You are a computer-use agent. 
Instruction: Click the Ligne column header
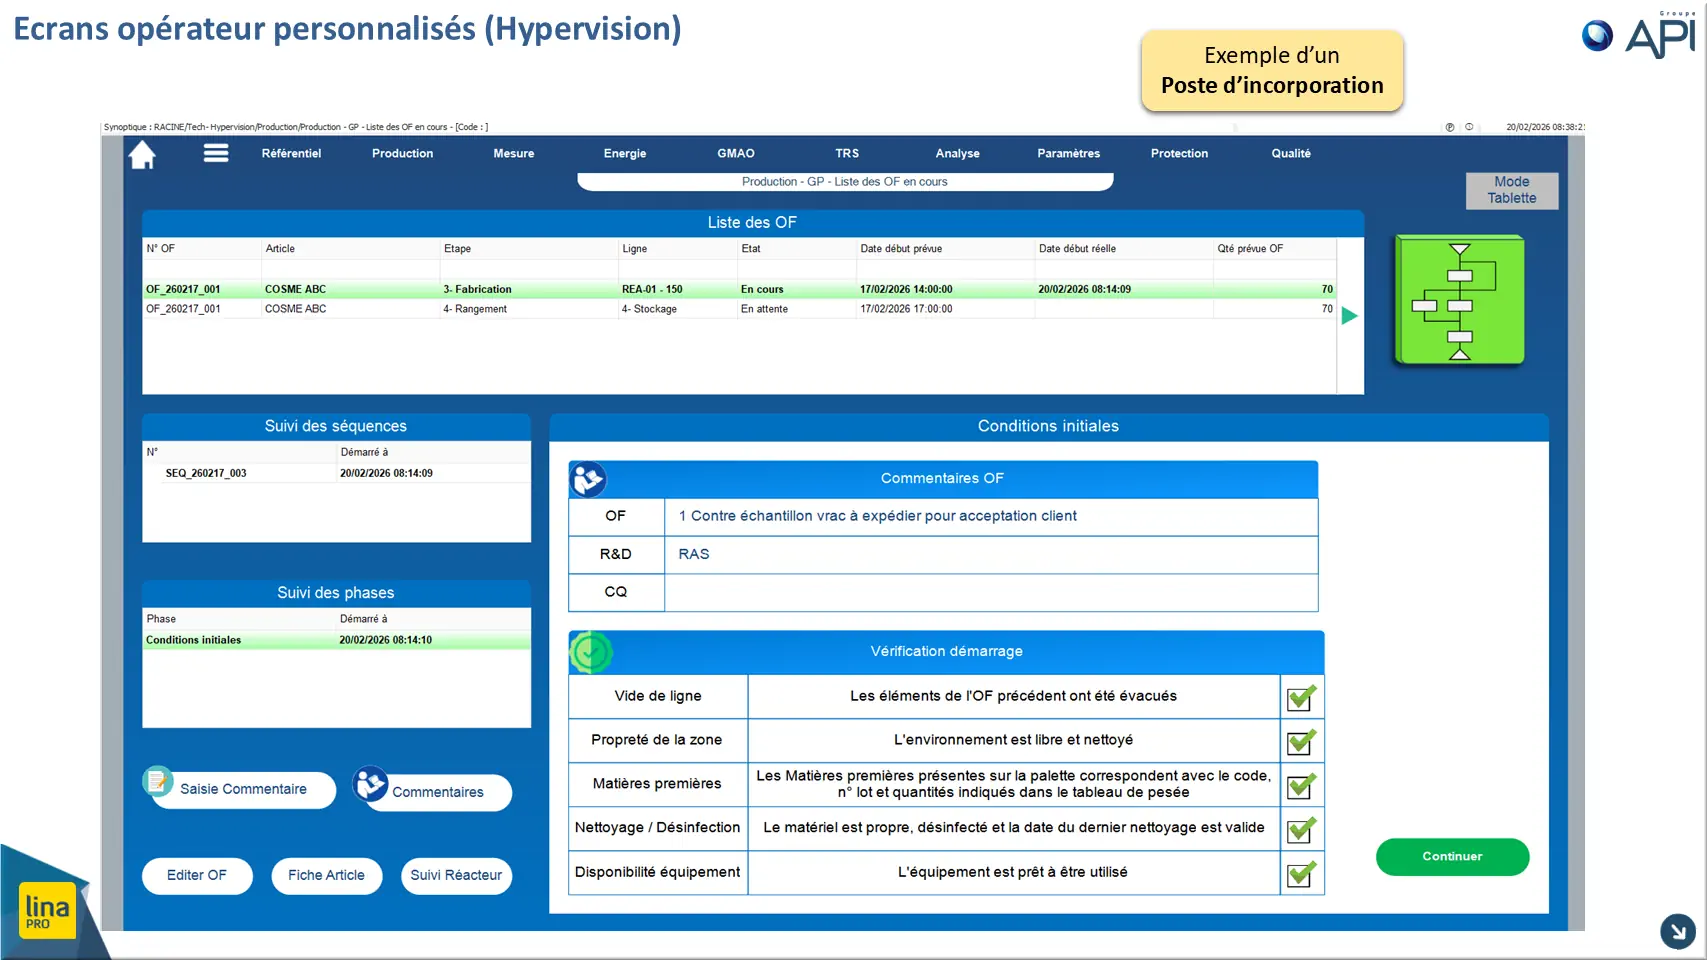[678, 249]
